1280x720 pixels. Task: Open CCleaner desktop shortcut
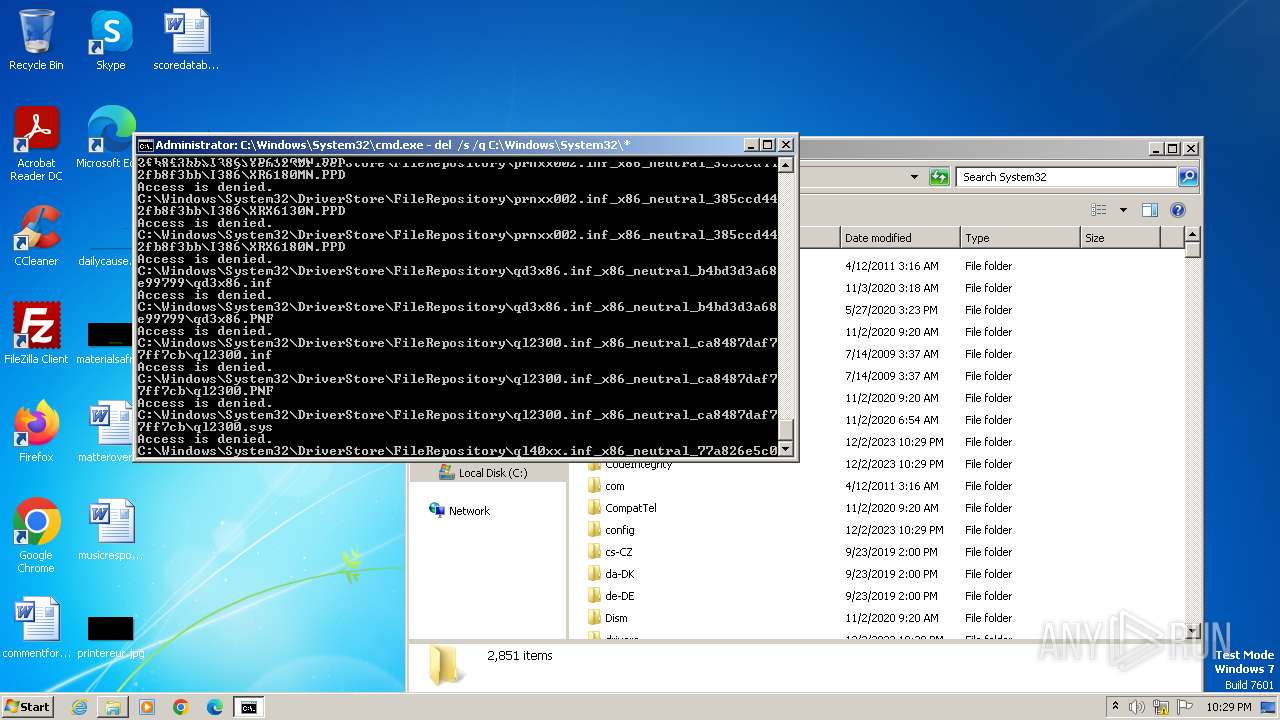36,236
